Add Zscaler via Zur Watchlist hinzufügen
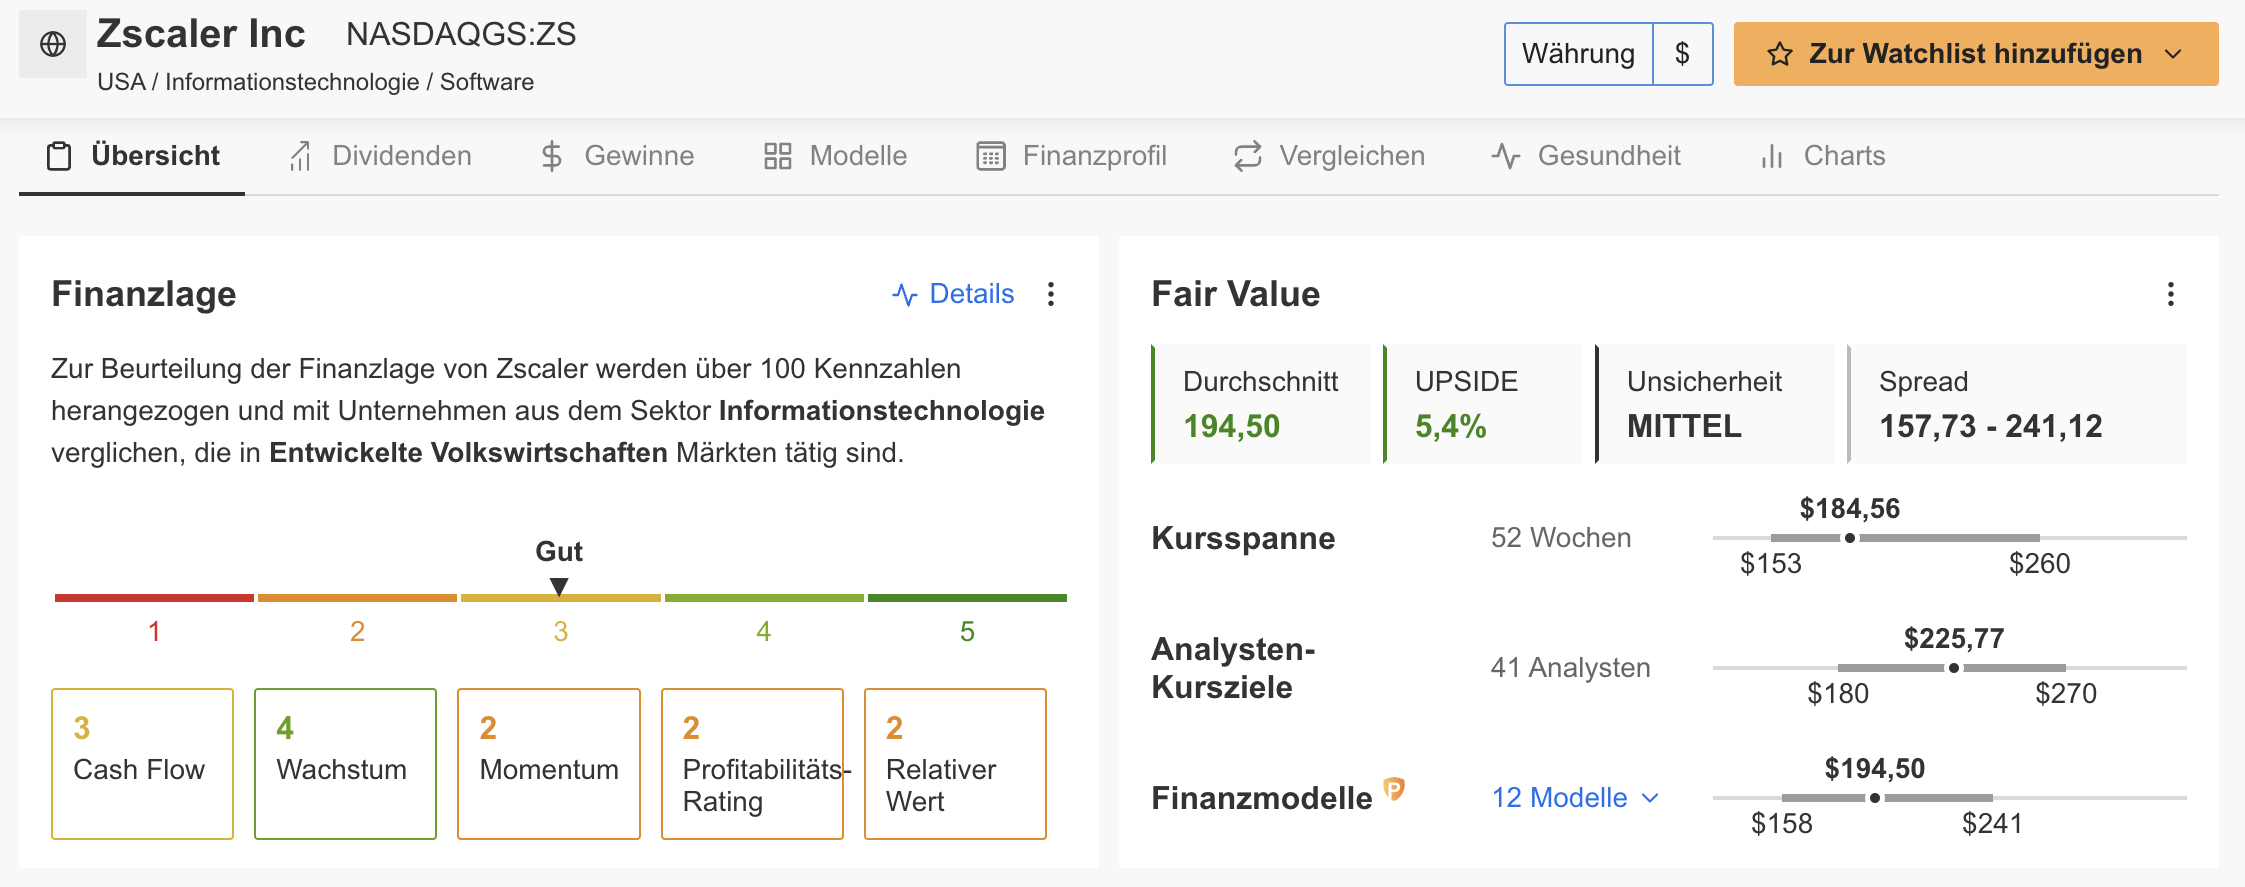The height and width of the screenshot is (887, 2245). [1975, 54]
